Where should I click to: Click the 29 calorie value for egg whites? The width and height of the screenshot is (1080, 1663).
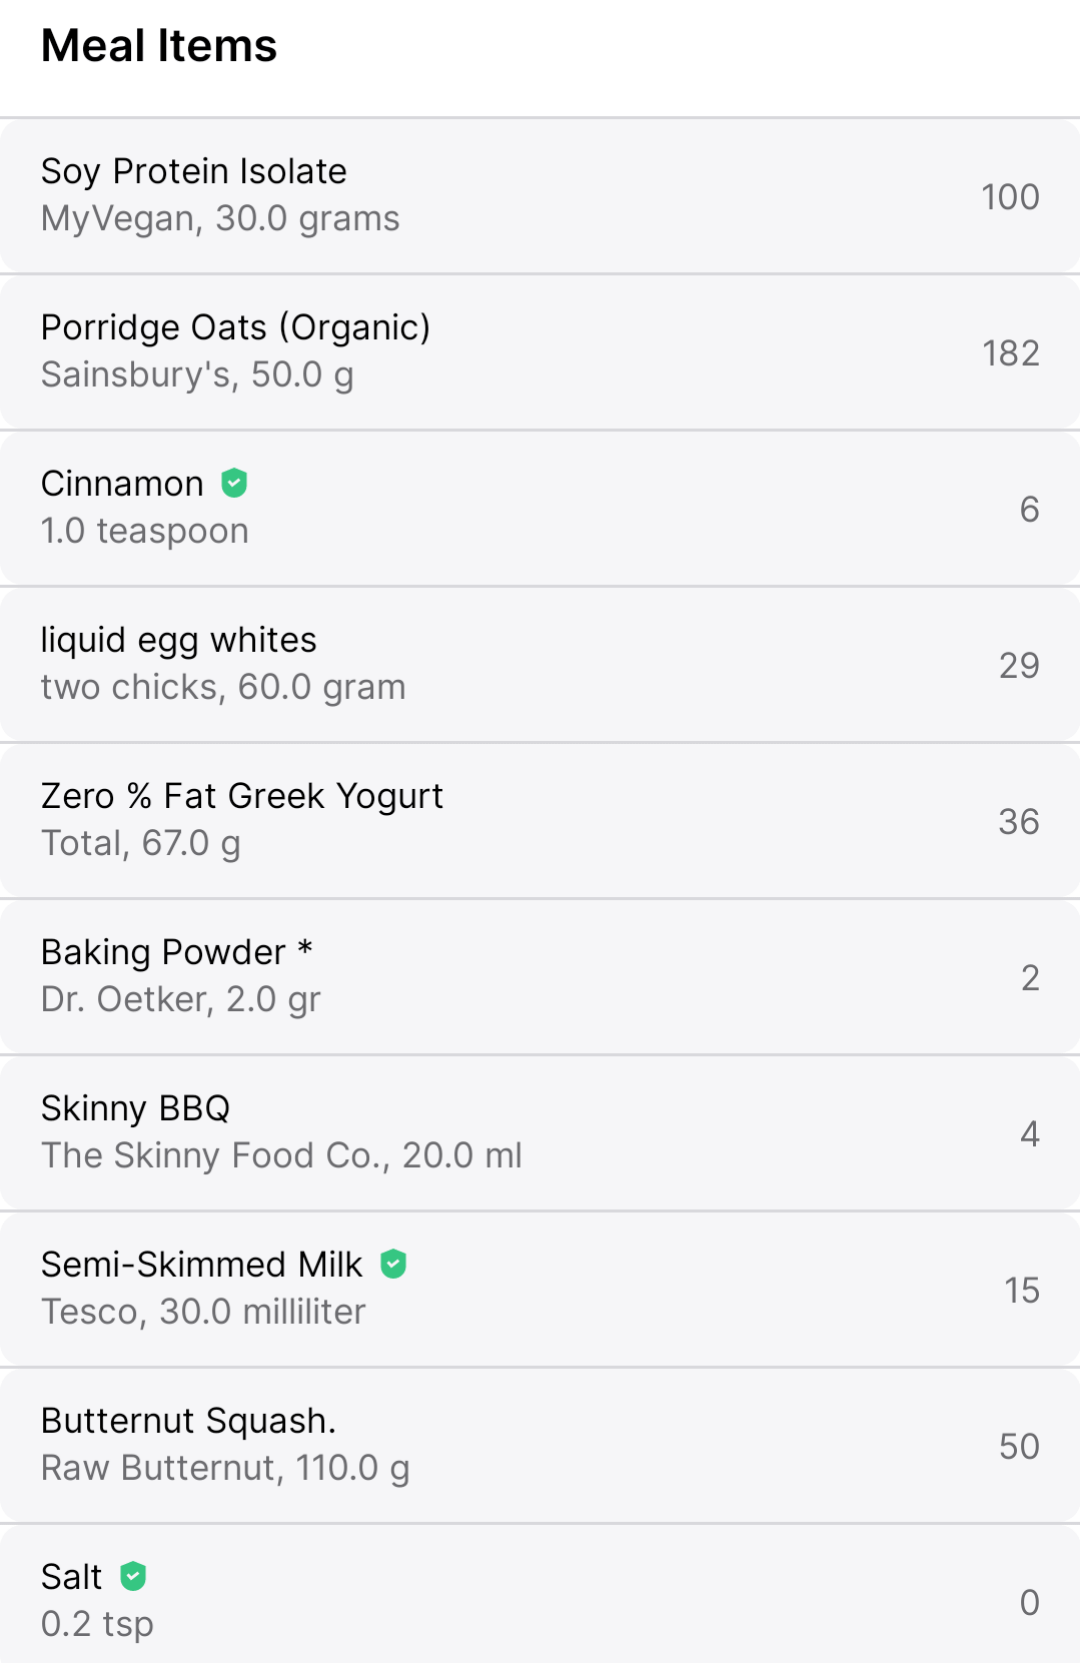[1019, 665]
